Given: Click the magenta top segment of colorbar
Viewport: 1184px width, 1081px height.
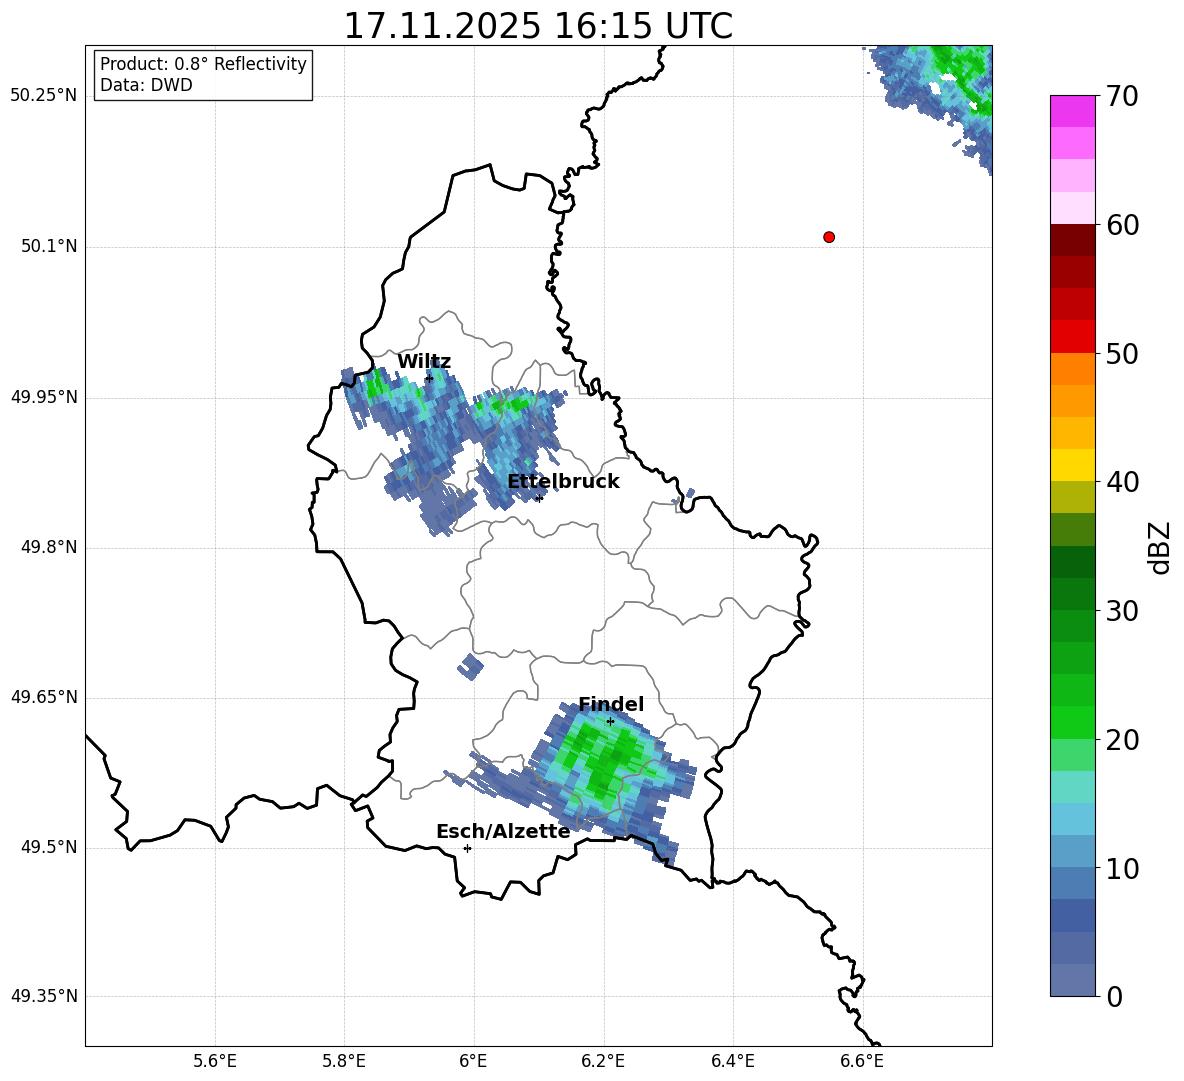Looking at the screenshot, I should (x=1073, y=111).
